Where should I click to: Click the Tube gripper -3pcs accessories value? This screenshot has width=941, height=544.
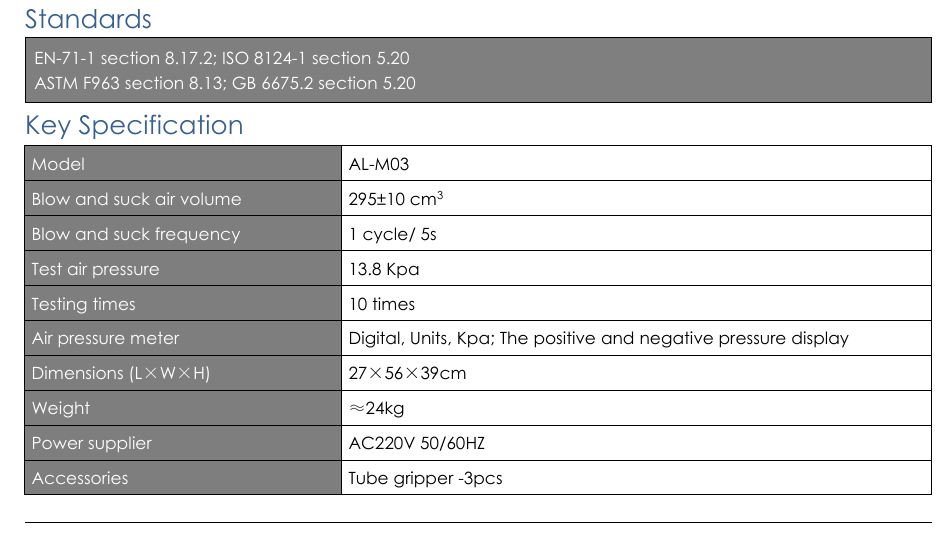point(425,478)
